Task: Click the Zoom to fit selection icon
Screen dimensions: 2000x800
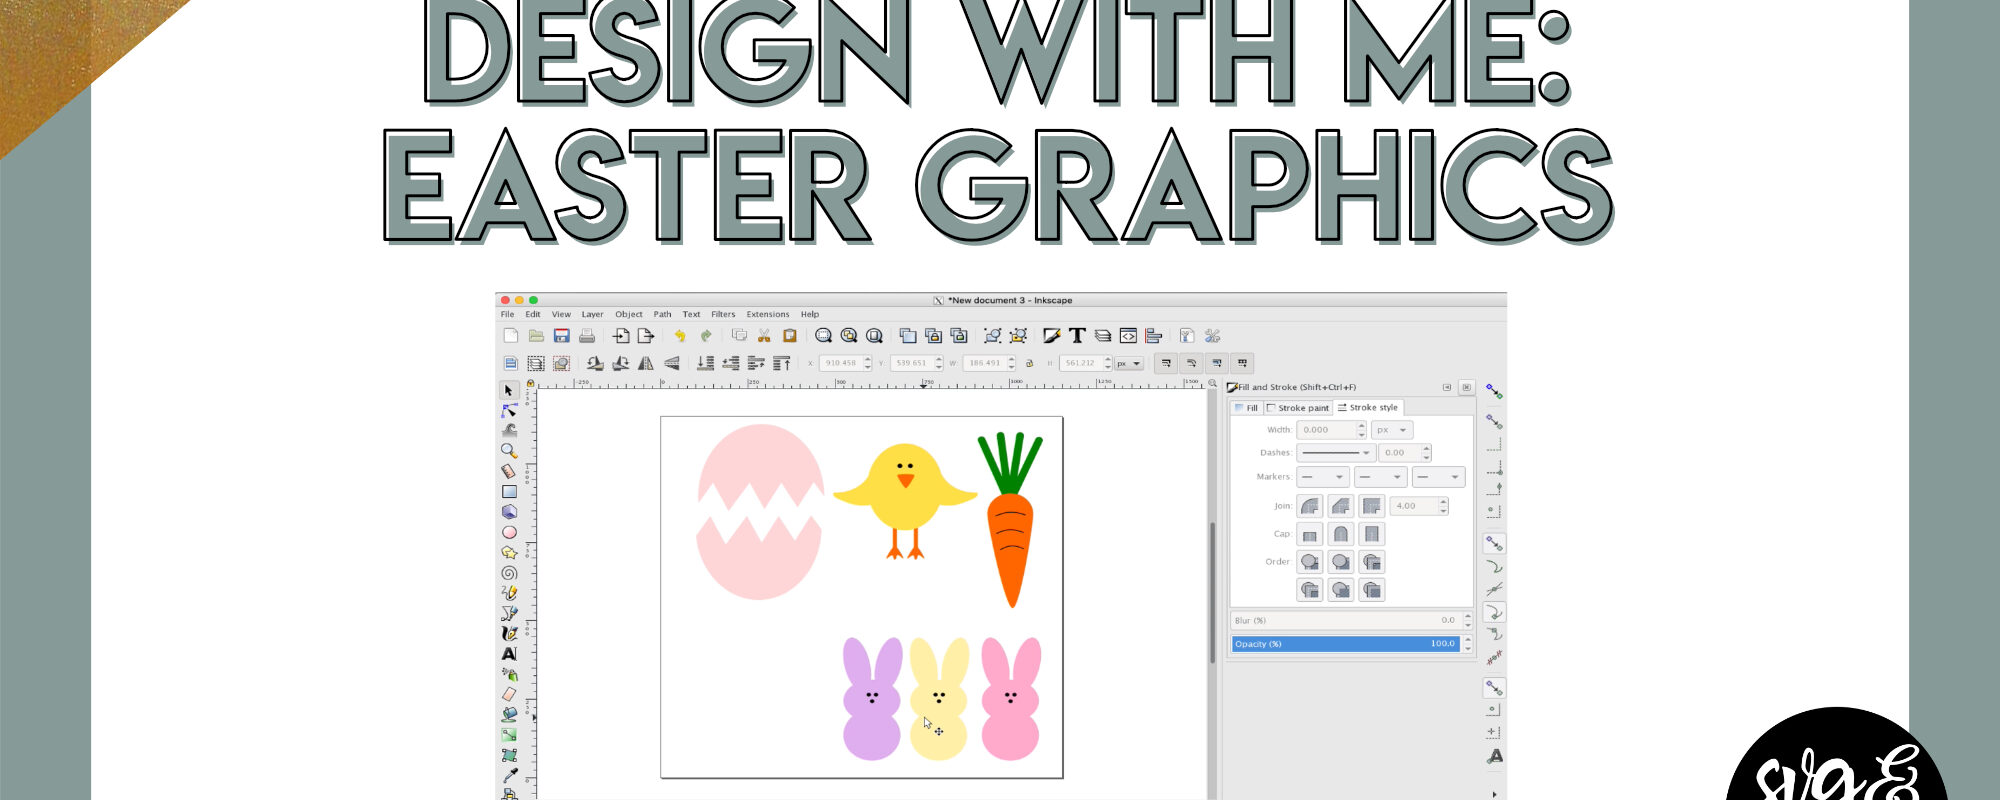Action: pos(823,336)
